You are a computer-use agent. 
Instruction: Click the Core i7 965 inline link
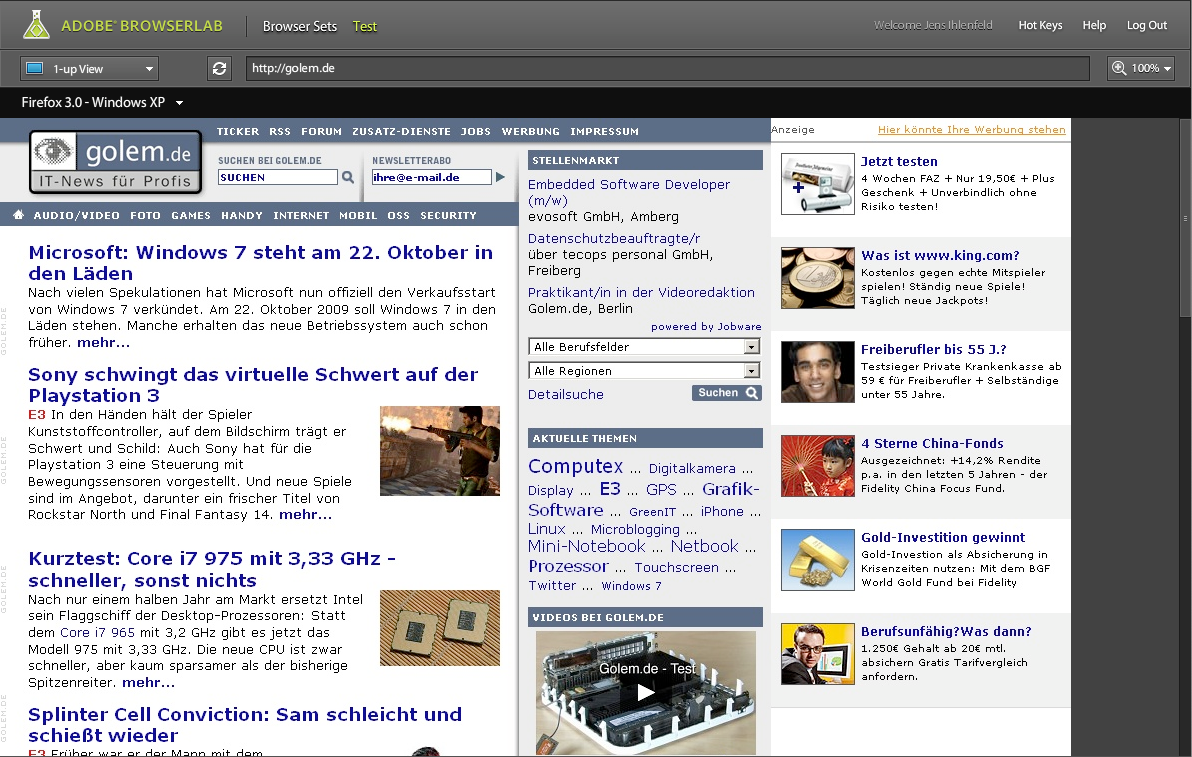coord(97,632)
